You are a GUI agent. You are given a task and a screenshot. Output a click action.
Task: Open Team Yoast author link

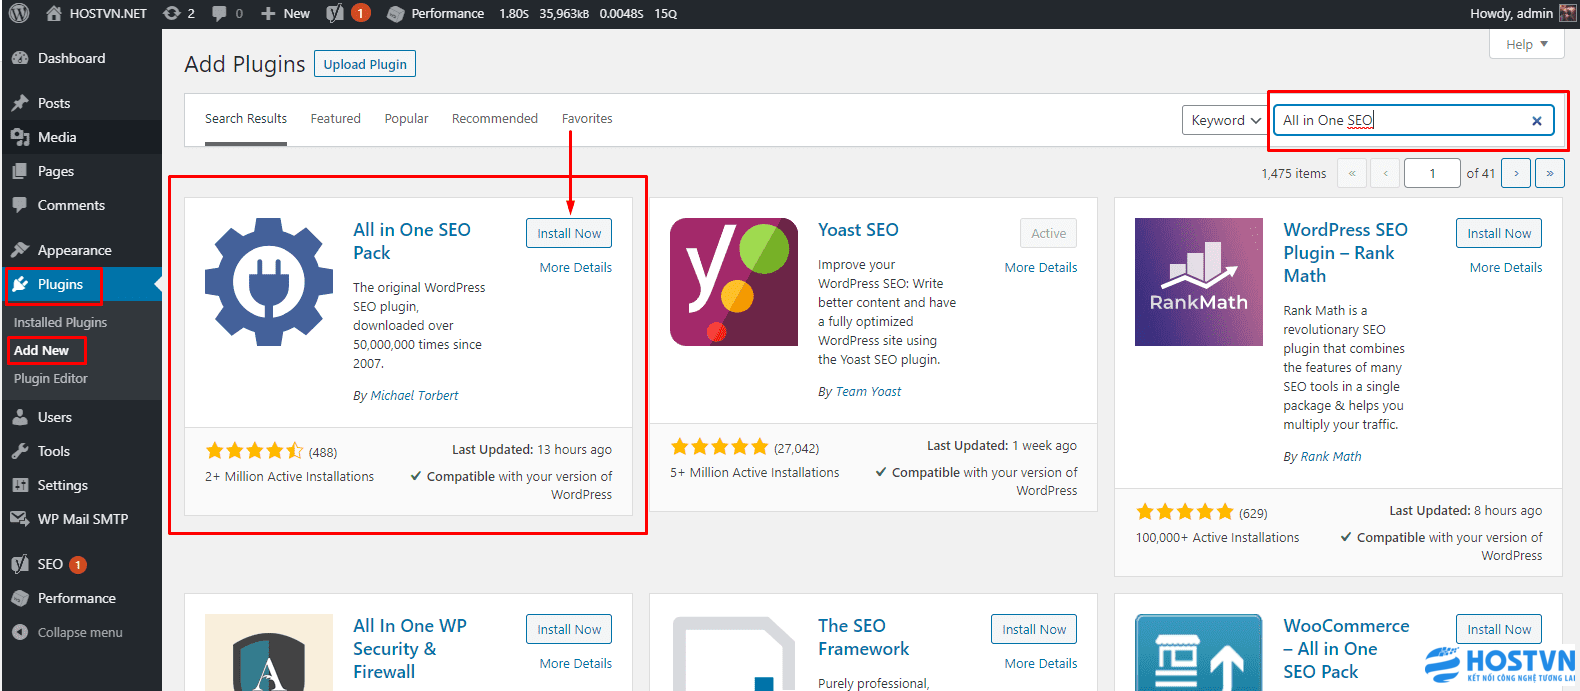click(868, 391)
